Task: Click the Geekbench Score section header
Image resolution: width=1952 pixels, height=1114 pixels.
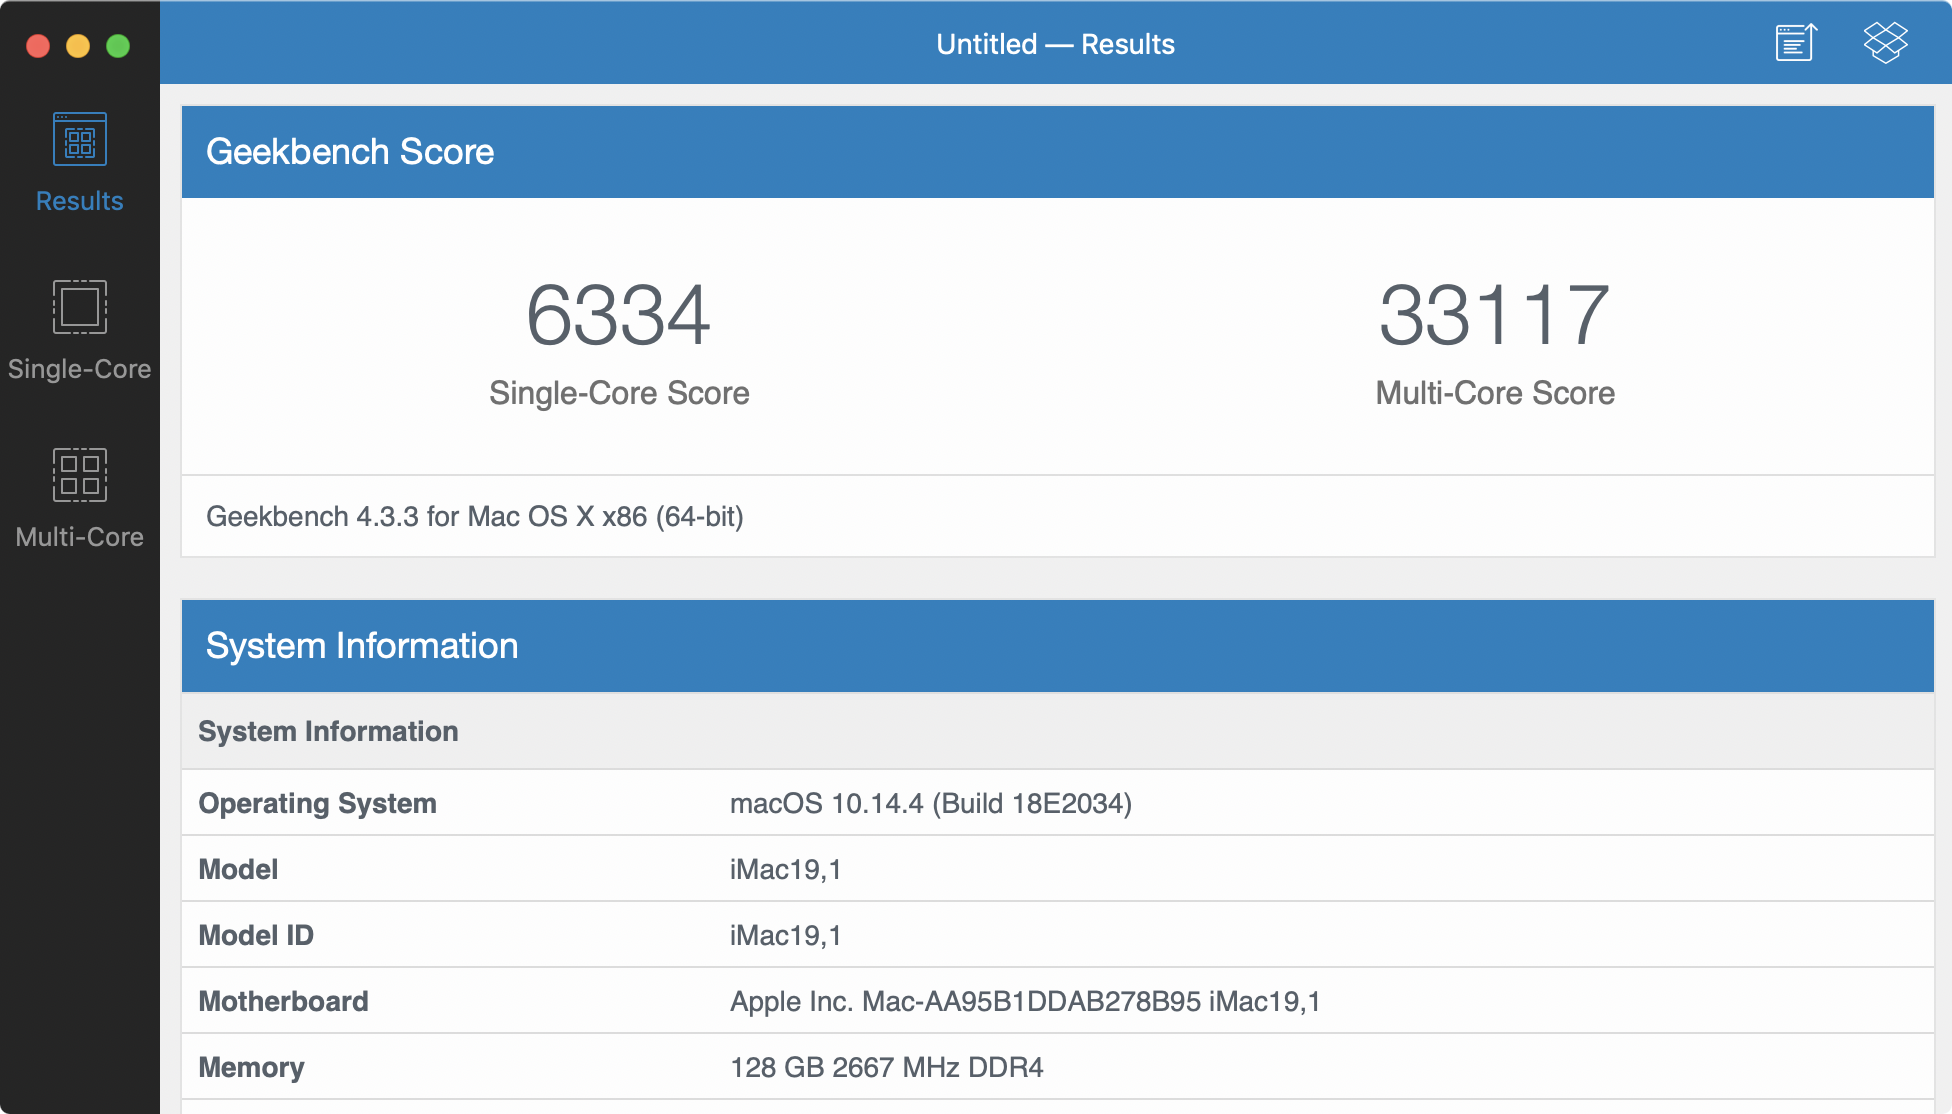Action: (x=350, y=152)
